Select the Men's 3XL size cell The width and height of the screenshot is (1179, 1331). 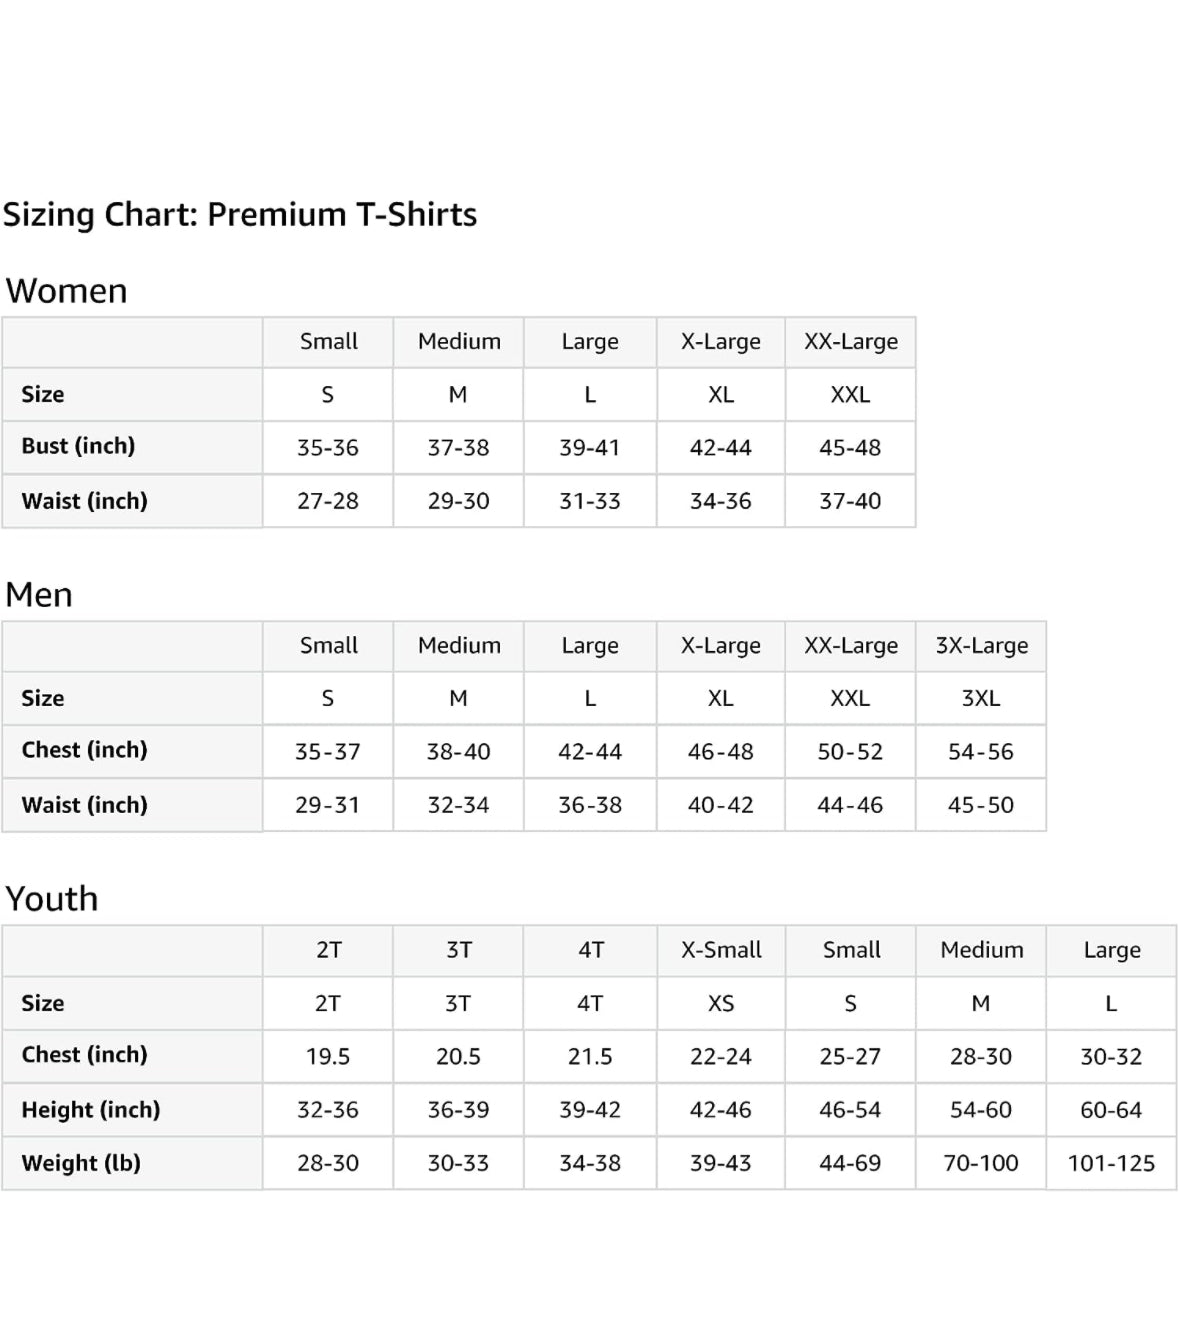[981, 699]
